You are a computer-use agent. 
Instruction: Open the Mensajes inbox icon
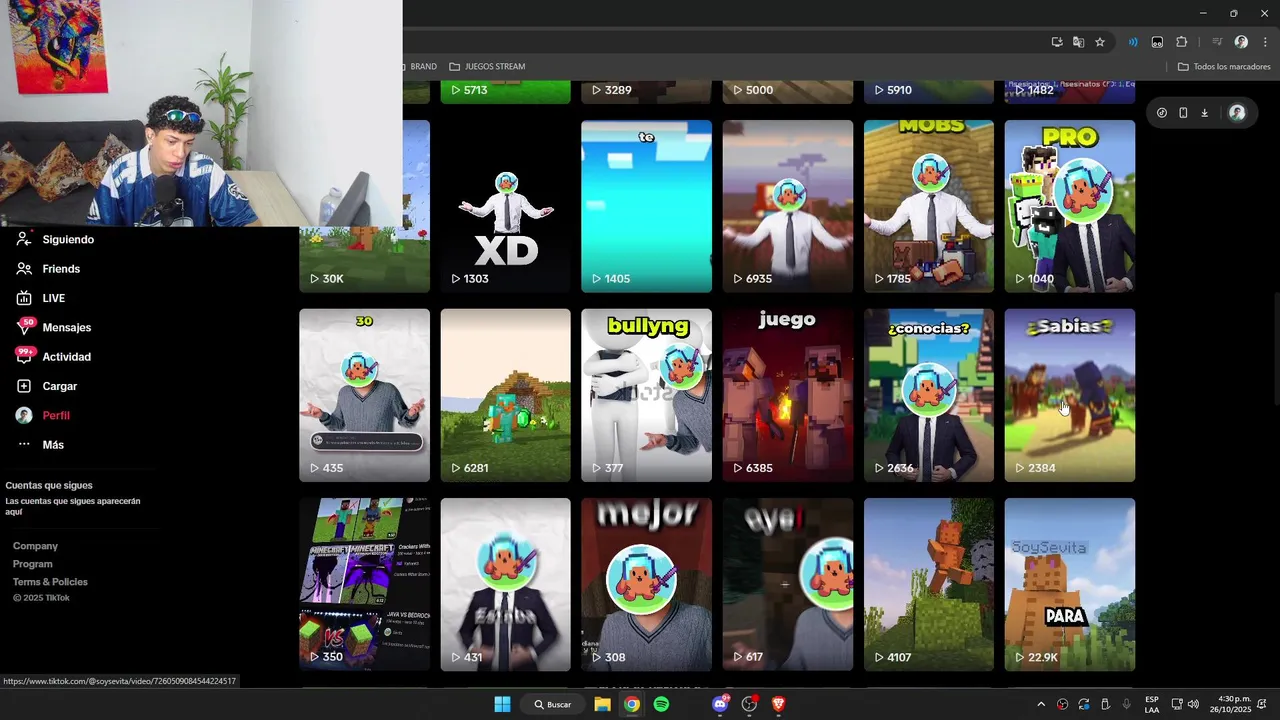click(x=24, y=327)
